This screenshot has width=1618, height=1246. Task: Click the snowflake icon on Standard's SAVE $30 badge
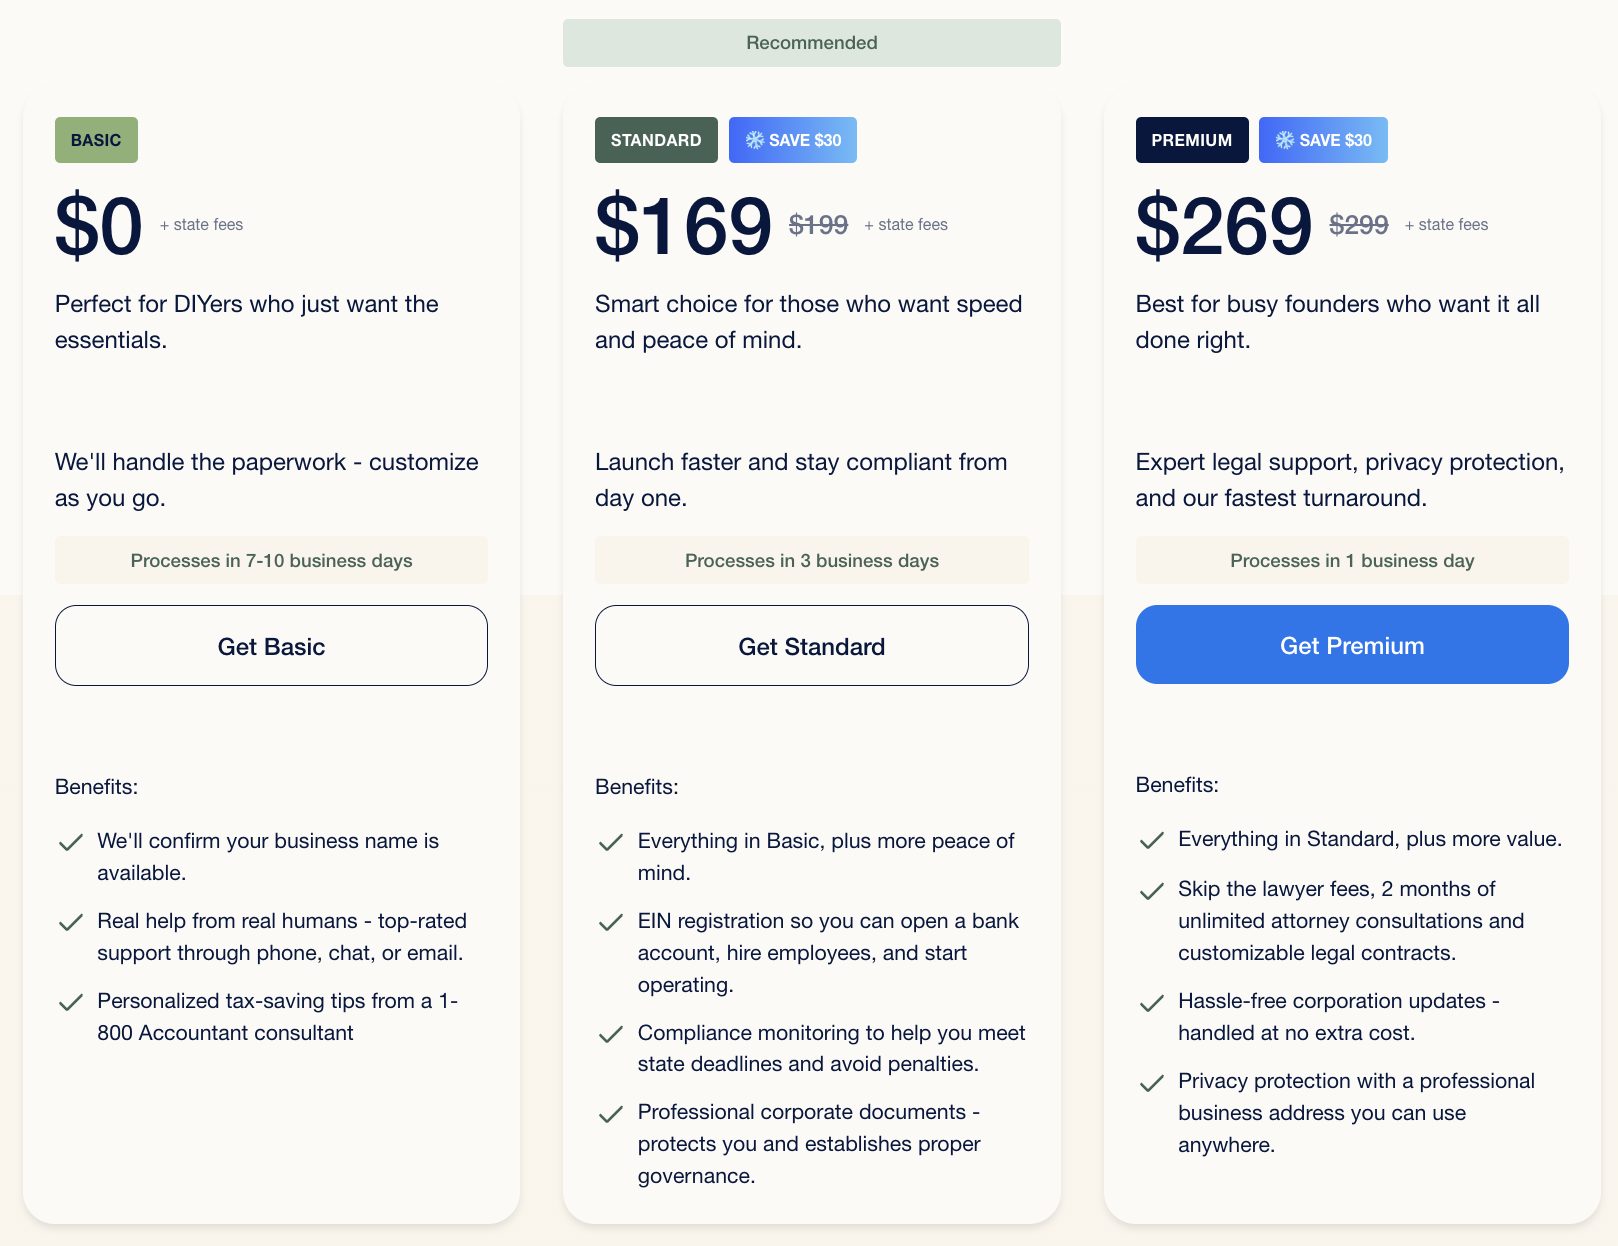755,140
